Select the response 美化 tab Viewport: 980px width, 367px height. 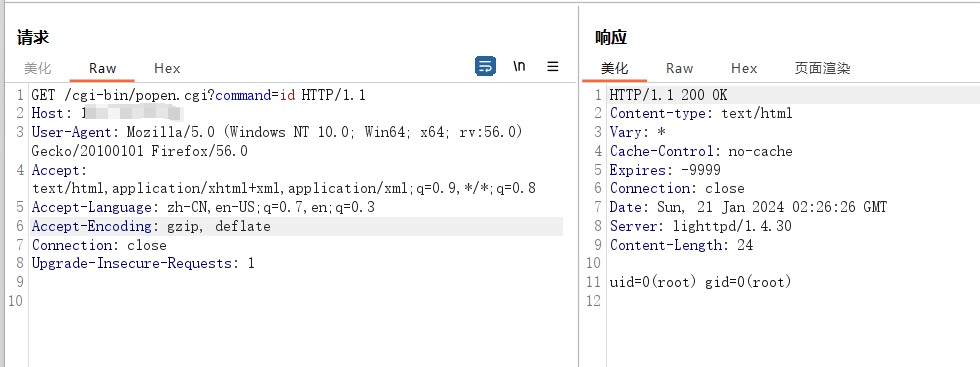pos(614,68)
